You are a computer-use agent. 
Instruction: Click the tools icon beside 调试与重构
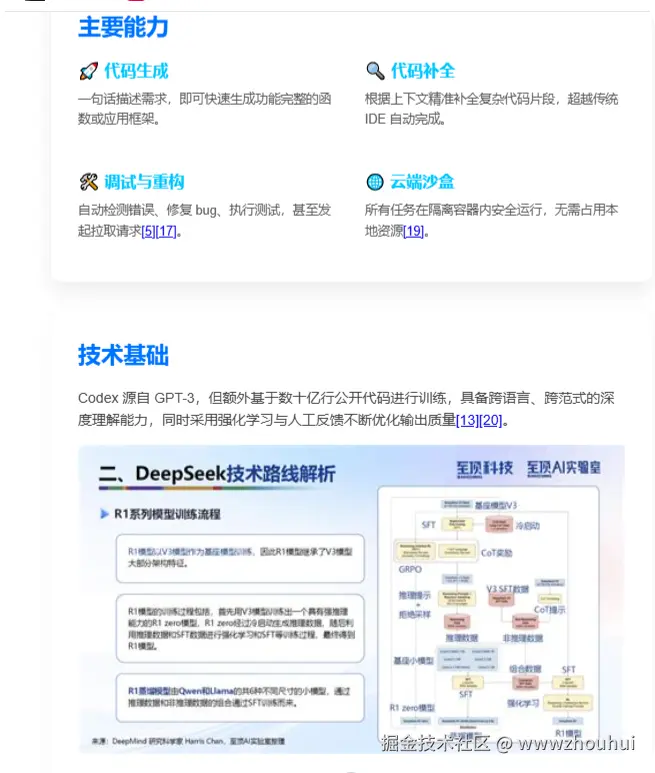pyautogui.click(x=89, y=182)
